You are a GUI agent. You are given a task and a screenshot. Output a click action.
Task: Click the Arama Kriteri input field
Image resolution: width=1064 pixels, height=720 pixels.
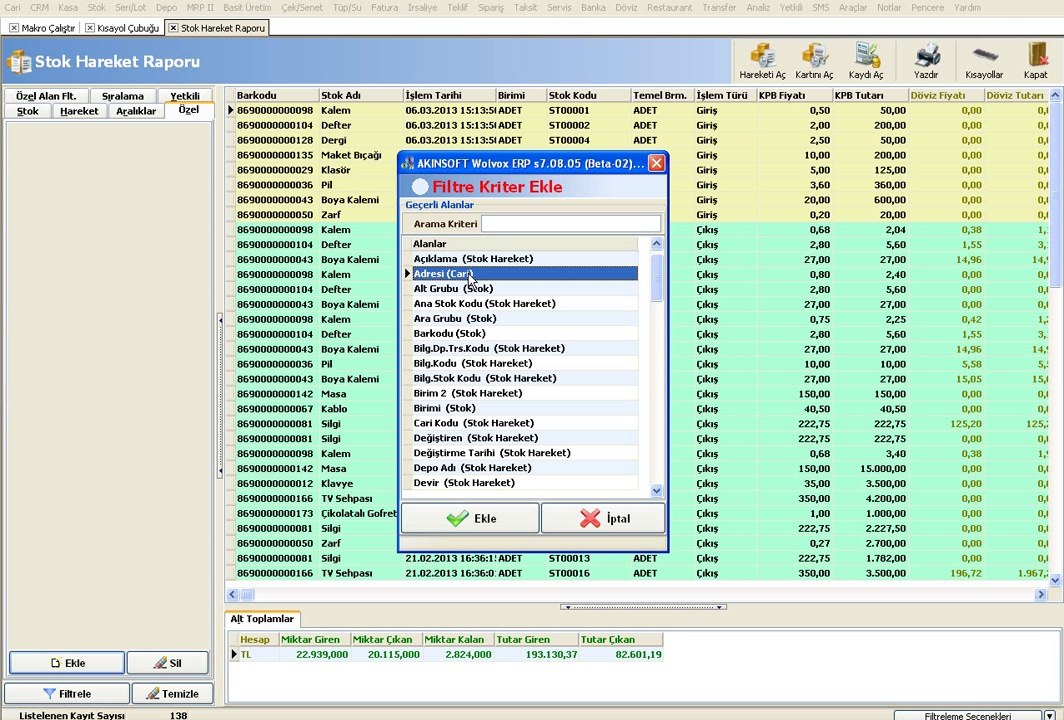[x=571, y=223]
